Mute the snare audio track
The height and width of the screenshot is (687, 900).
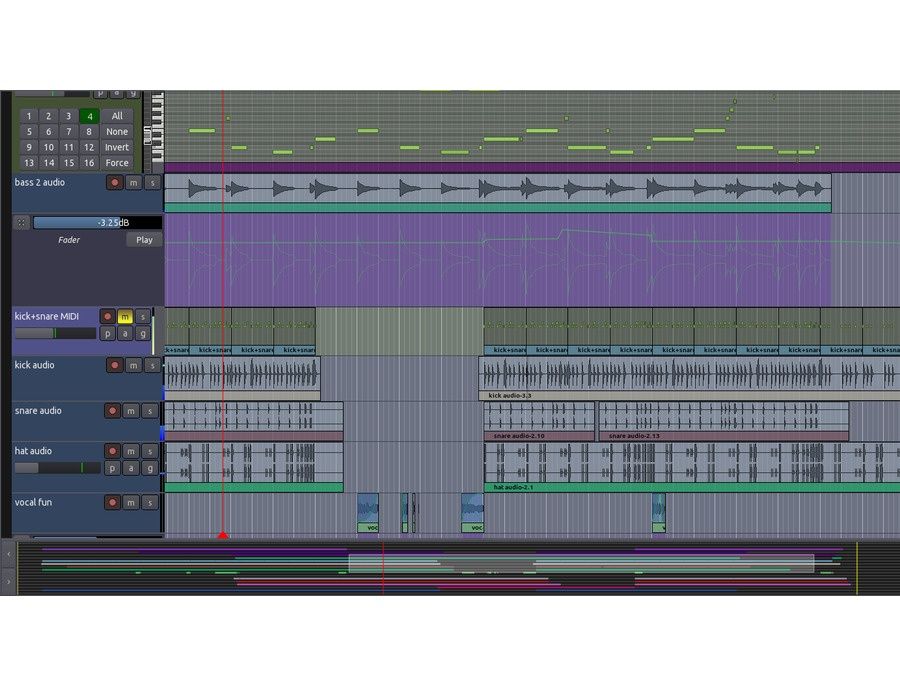(x=132, y=411)
